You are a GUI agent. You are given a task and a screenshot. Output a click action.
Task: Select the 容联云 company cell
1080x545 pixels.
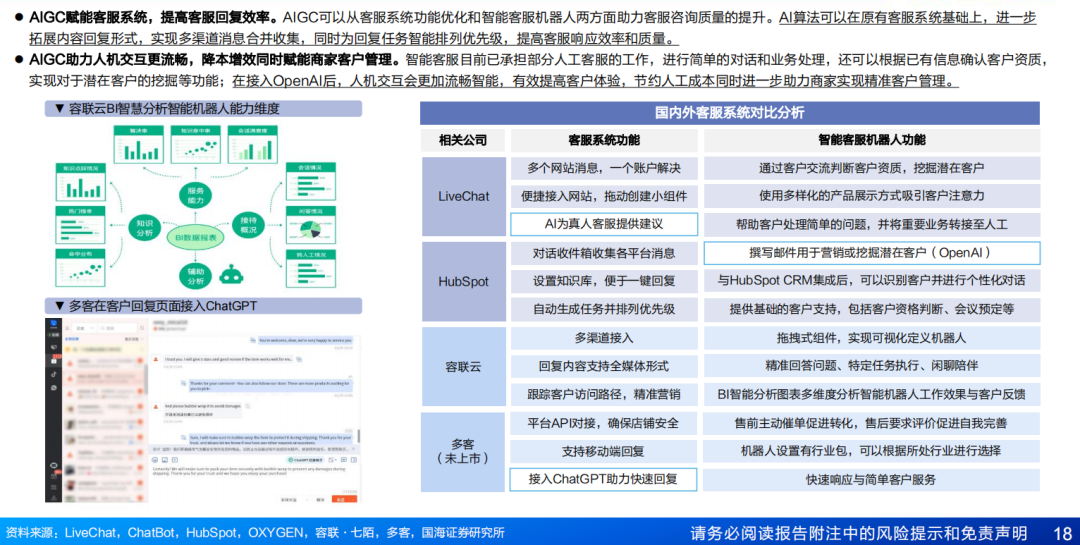(x=464, y=367)
